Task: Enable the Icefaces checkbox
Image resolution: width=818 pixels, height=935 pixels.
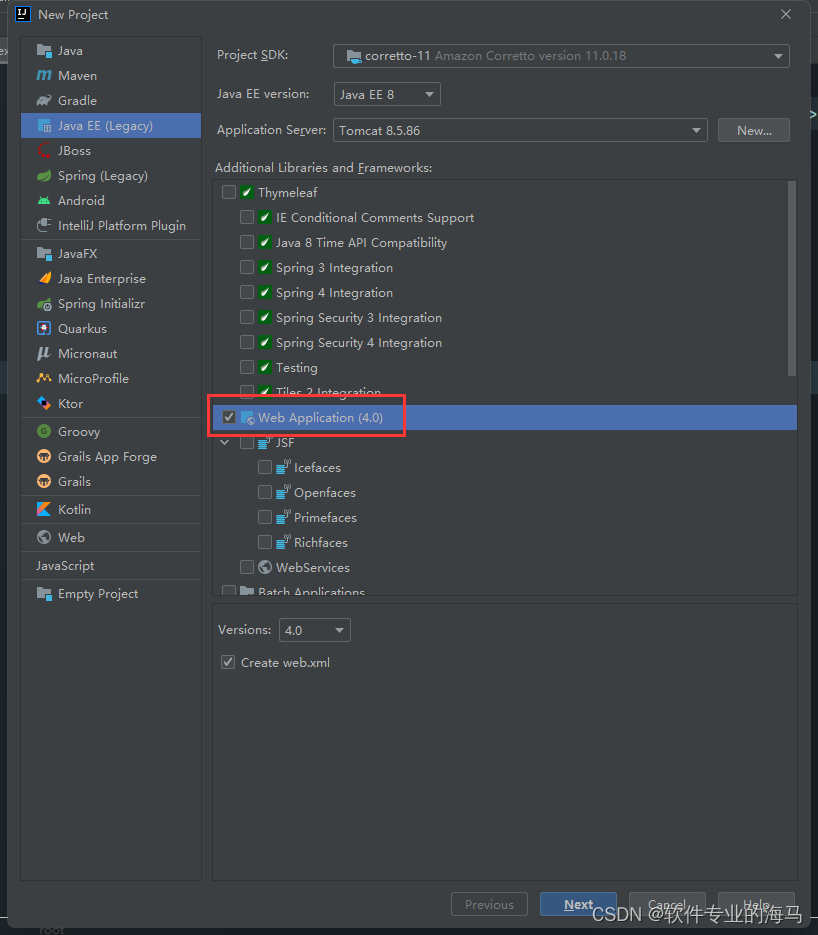Action: tap(265, 467)
